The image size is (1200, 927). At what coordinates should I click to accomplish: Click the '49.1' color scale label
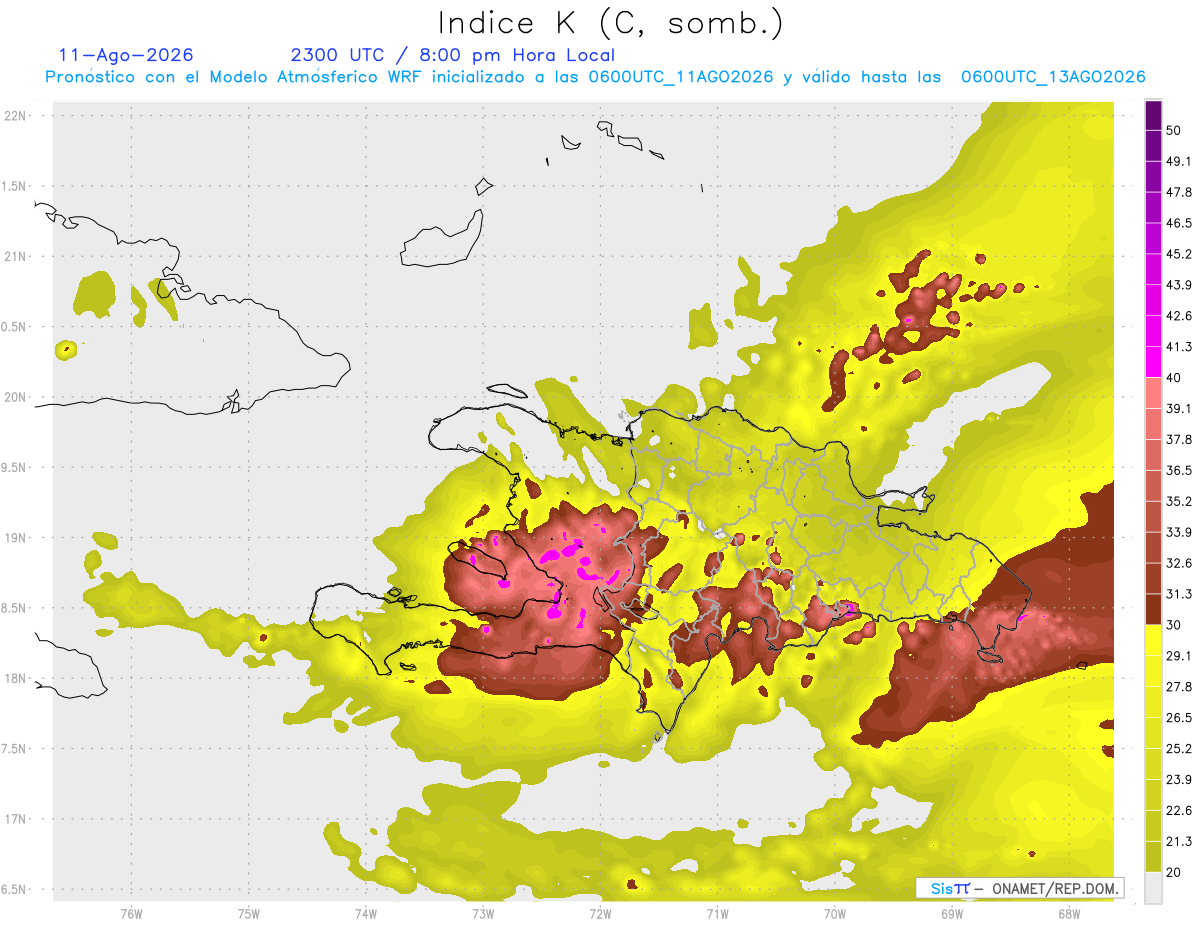(x=1178, y=161)
